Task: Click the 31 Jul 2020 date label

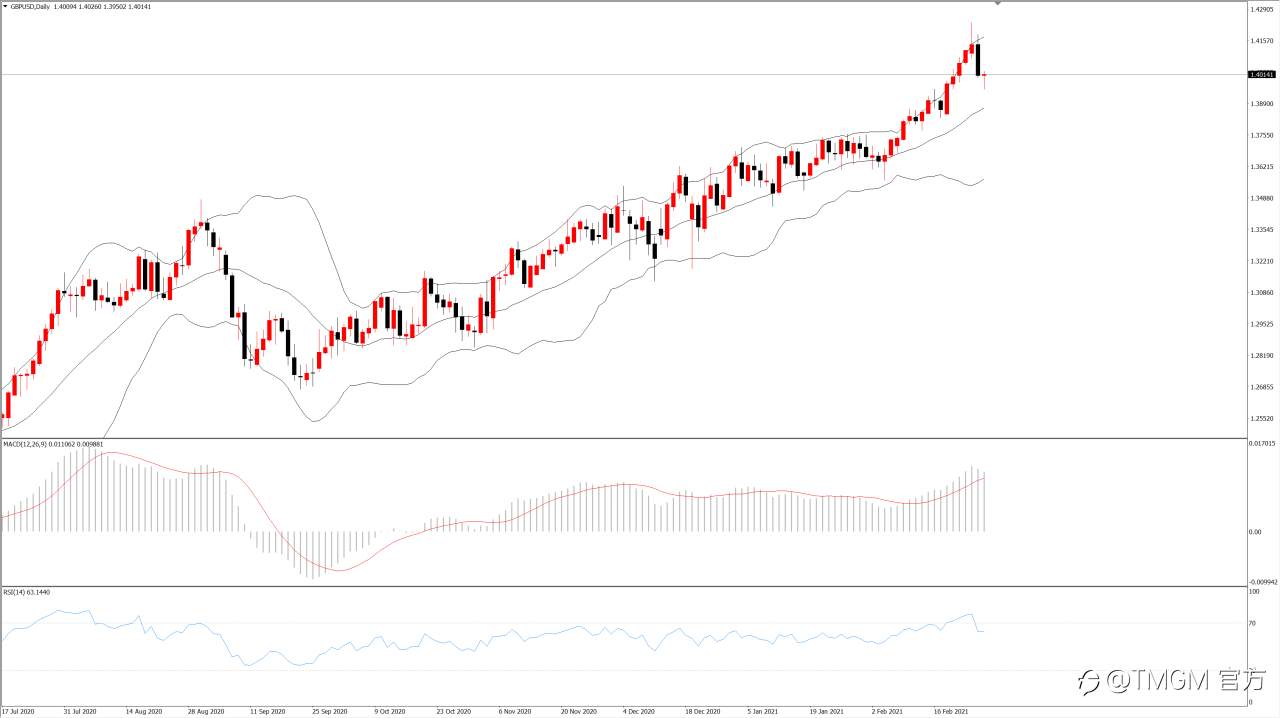Action: 80,712
